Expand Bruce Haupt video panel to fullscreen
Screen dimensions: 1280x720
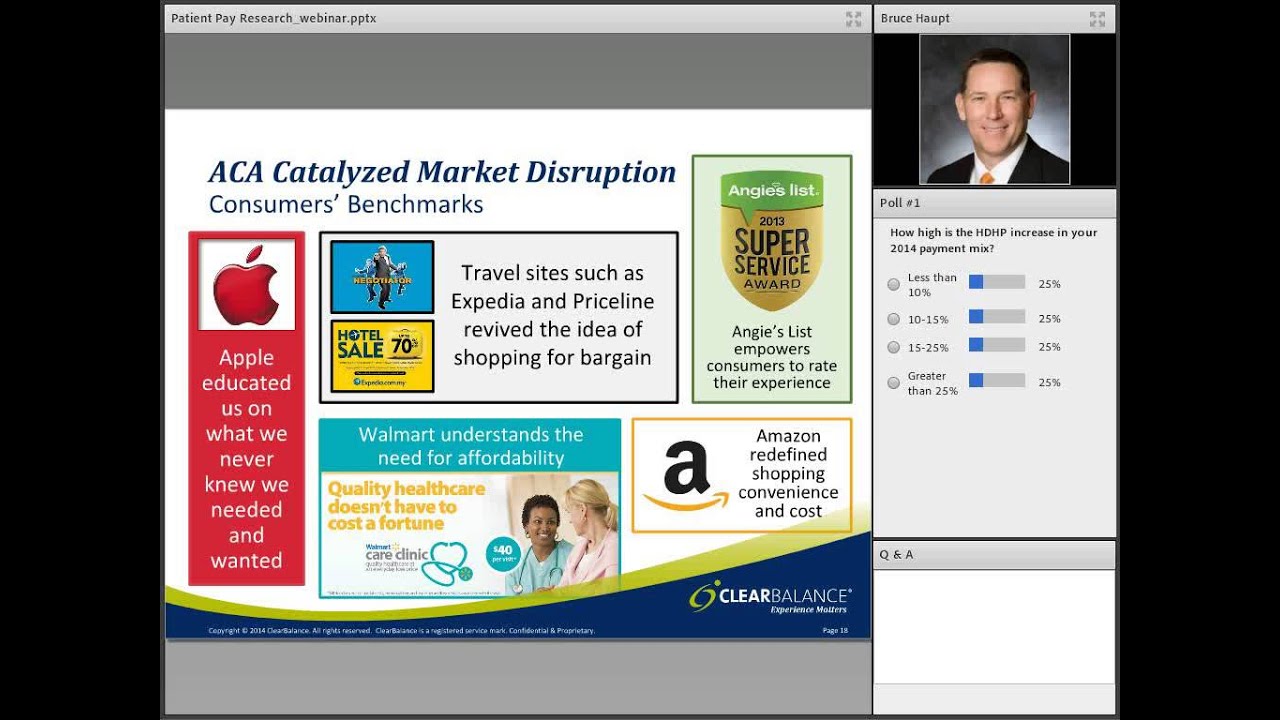point(1097,19)
